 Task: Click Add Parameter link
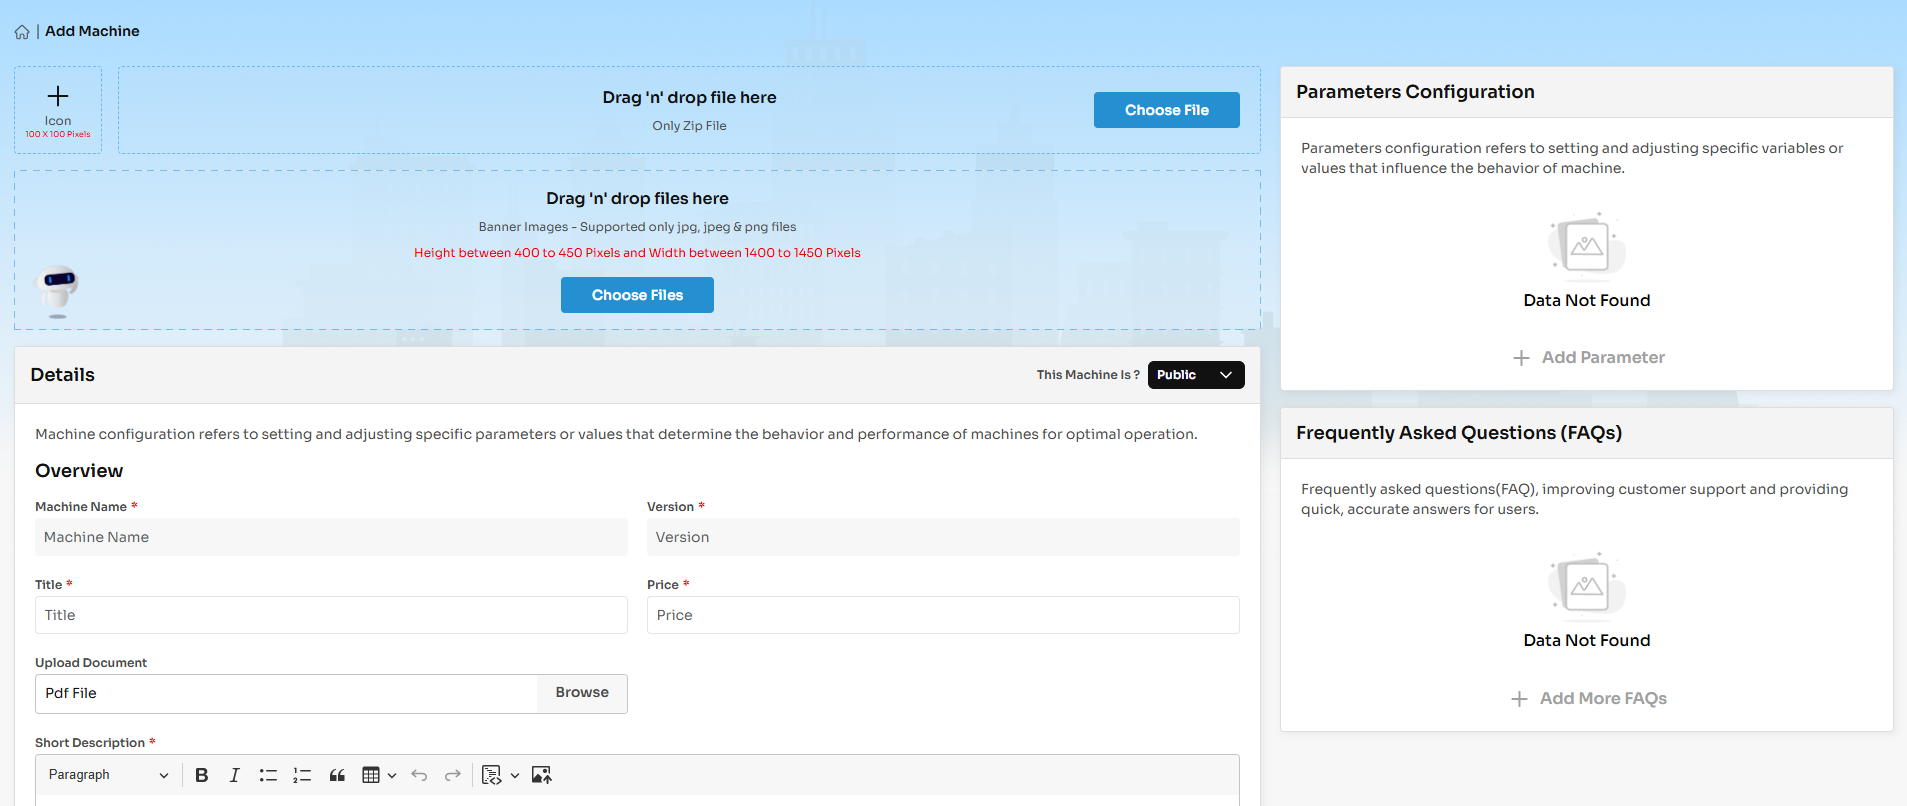pyautogui.click(x=1589, y=358)
